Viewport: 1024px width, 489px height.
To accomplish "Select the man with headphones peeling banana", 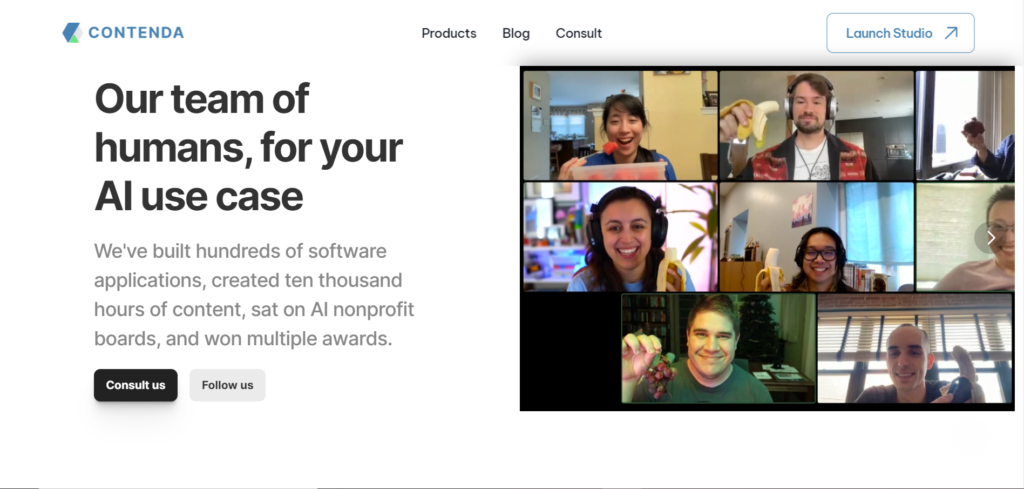I will click(x=816, y=125).
